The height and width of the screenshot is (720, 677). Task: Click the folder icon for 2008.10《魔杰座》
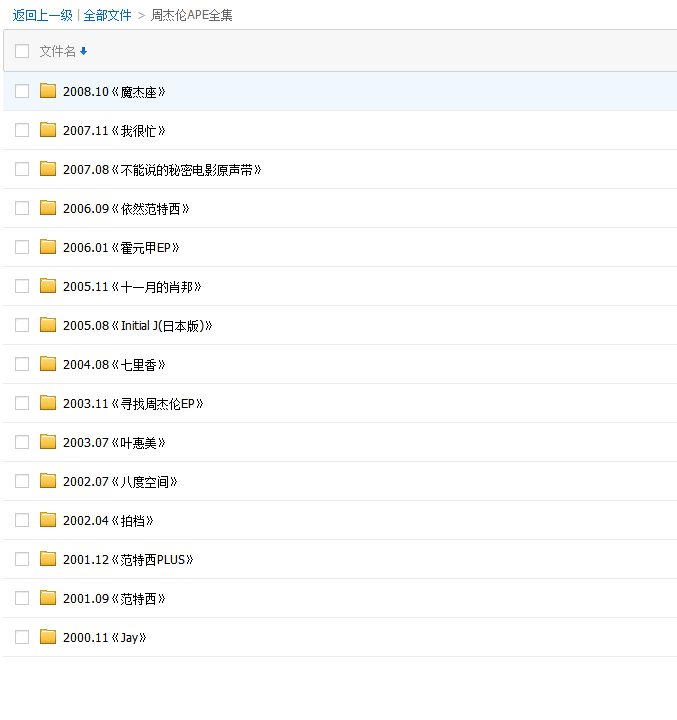pyautogui.click(x=48, y=91)
